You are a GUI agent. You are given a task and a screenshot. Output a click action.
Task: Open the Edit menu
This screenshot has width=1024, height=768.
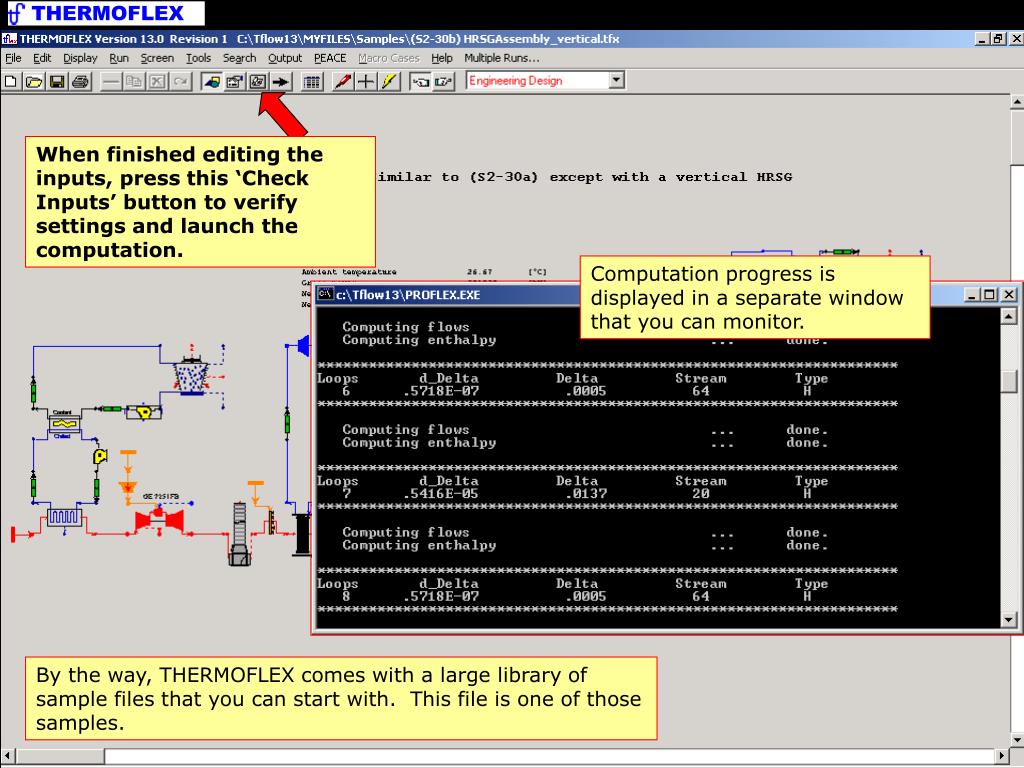pos(42,58)
